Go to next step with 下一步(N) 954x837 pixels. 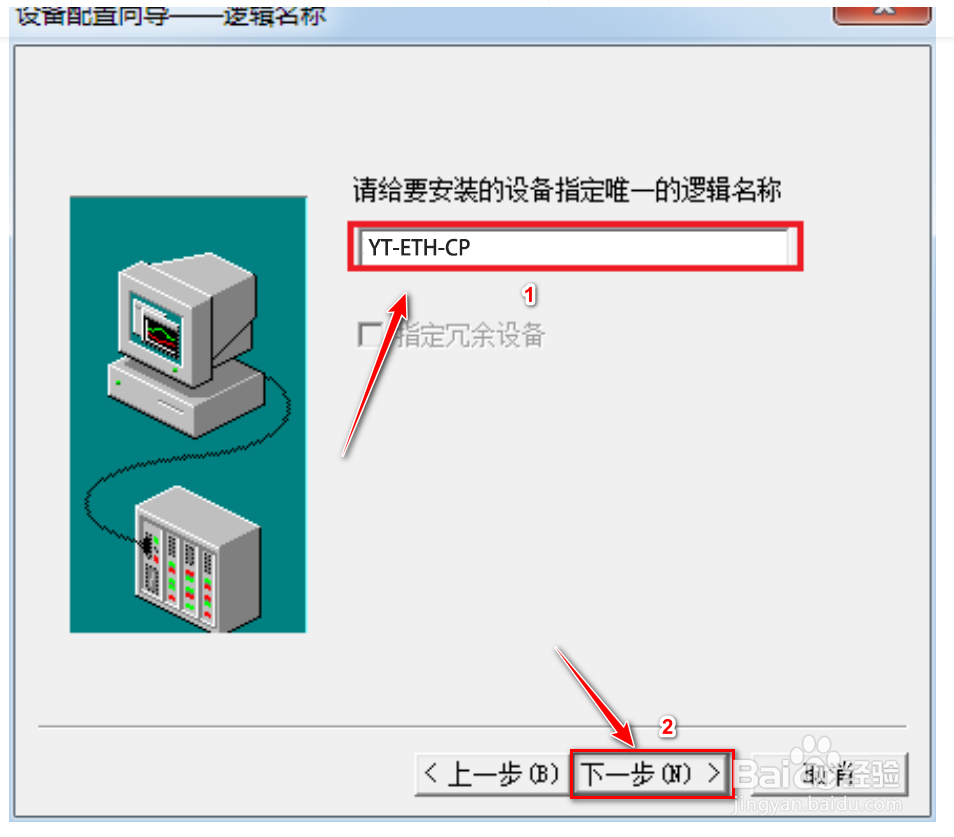652,774
